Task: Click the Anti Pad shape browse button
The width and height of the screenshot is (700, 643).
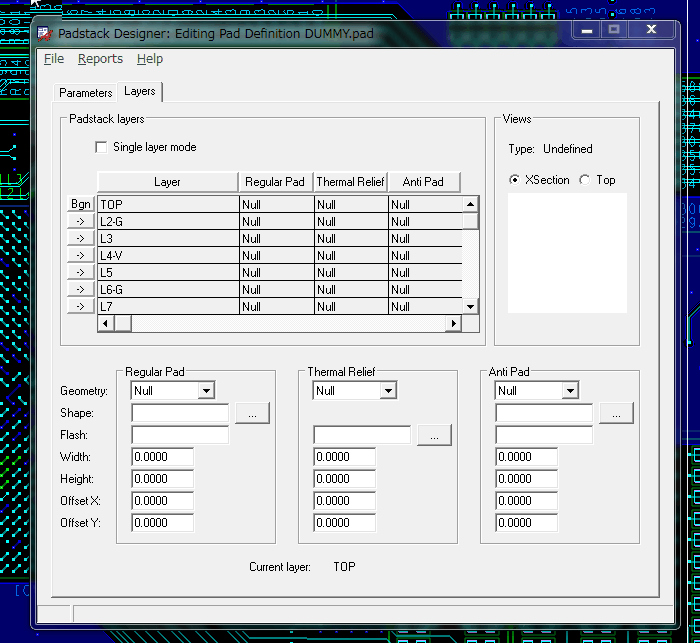Action: coord(616,413)
